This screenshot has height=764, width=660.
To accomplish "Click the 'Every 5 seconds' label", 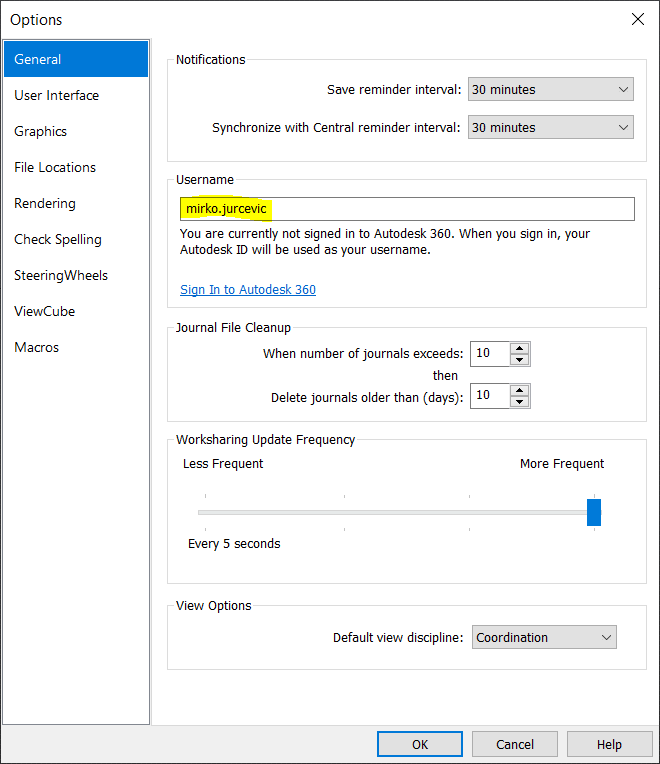I will pyautogui.click(x=234, y=543).
